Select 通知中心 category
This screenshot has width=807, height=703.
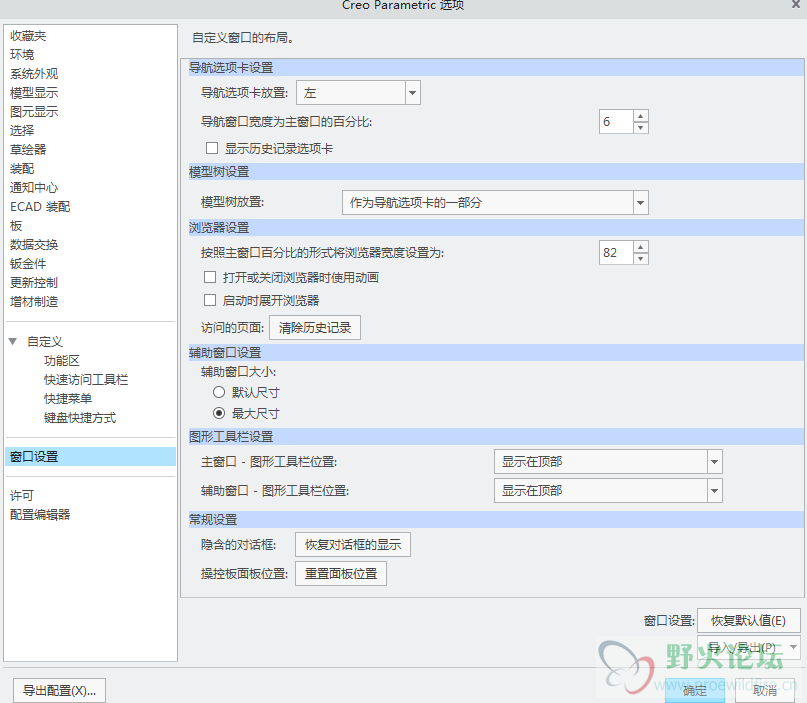click(34, 188)
